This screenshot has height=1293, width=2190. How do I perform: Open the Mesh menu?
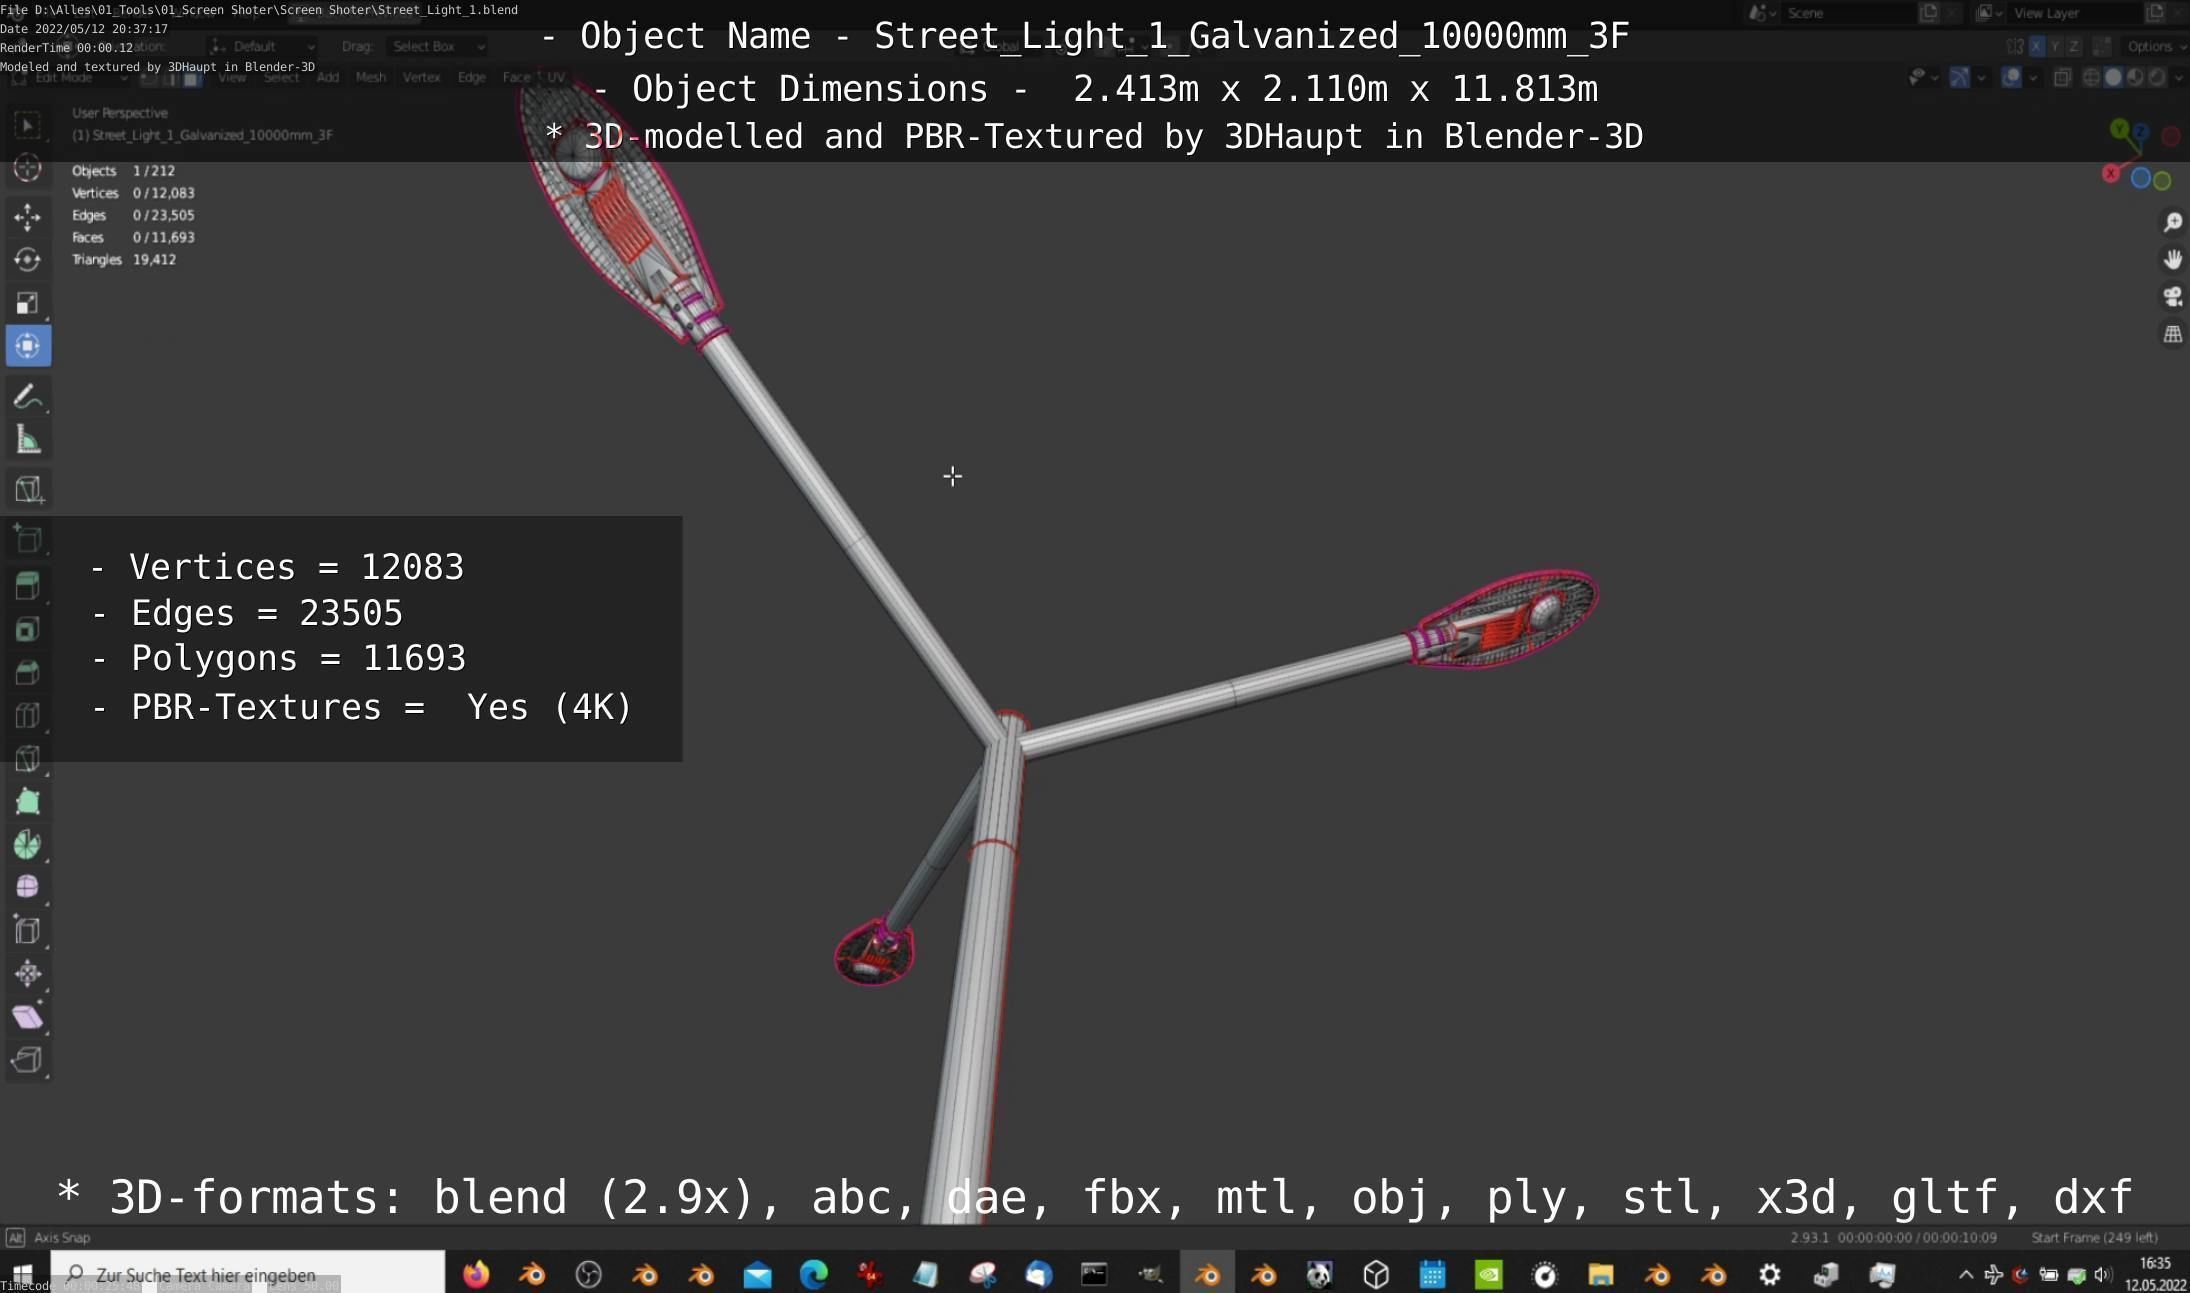tap(370, 77)
